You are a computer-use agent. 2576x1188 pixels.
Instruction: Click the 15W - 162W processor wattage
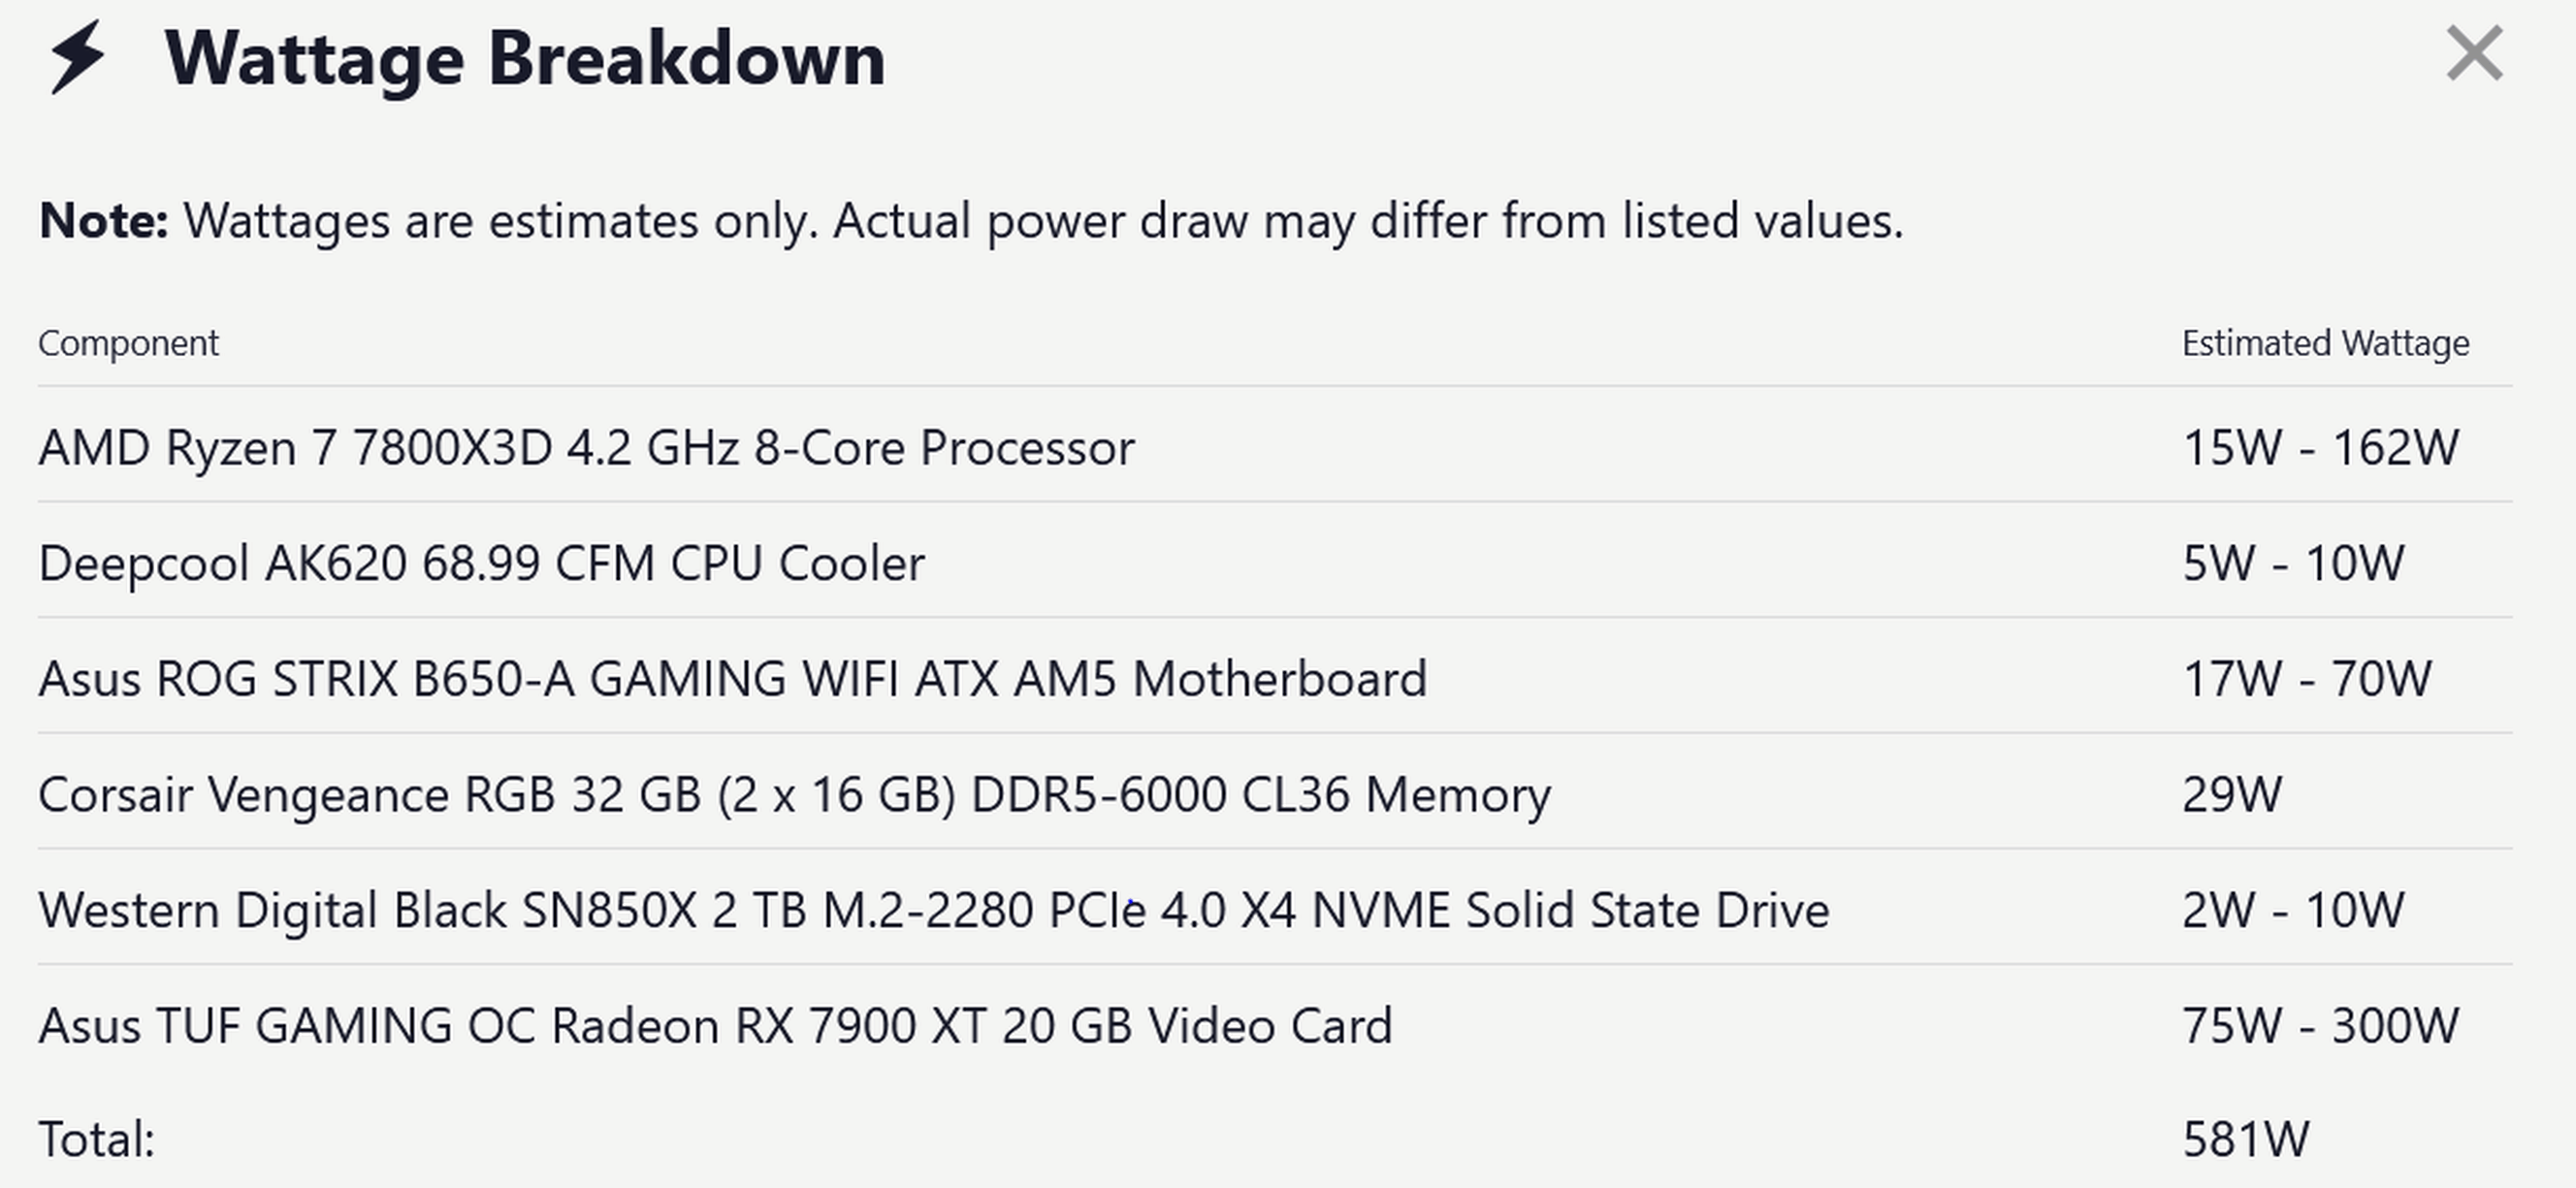pos(2320,447)
